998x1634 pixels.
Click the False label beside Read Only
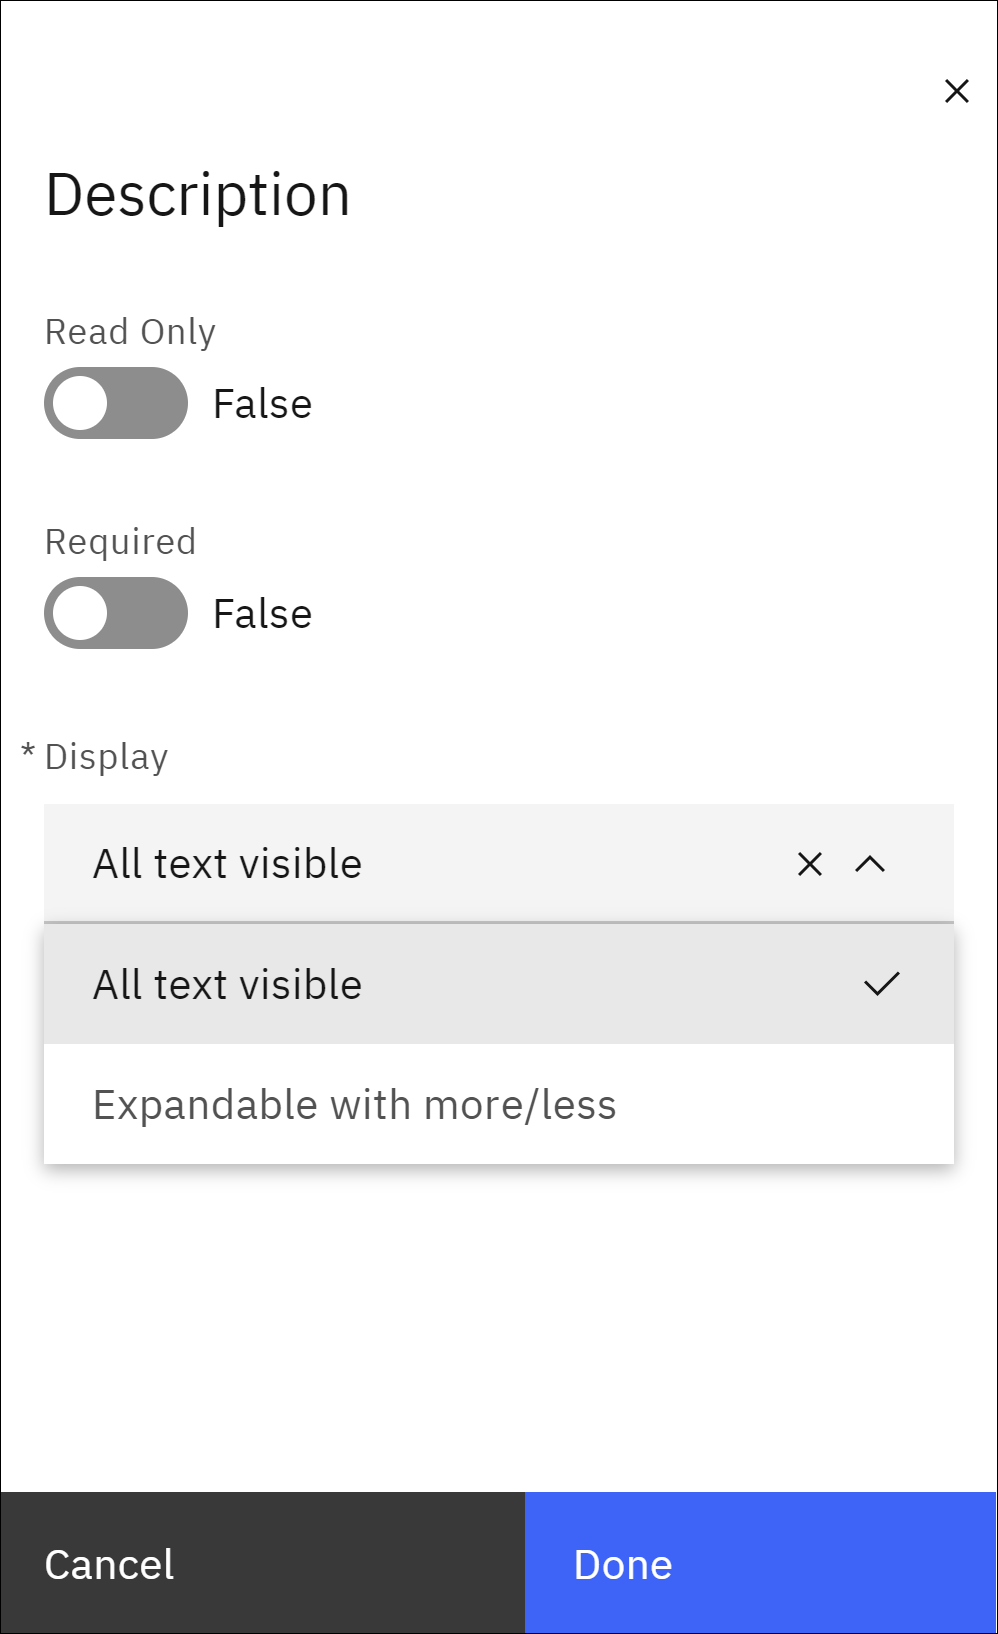click(261, 403)
